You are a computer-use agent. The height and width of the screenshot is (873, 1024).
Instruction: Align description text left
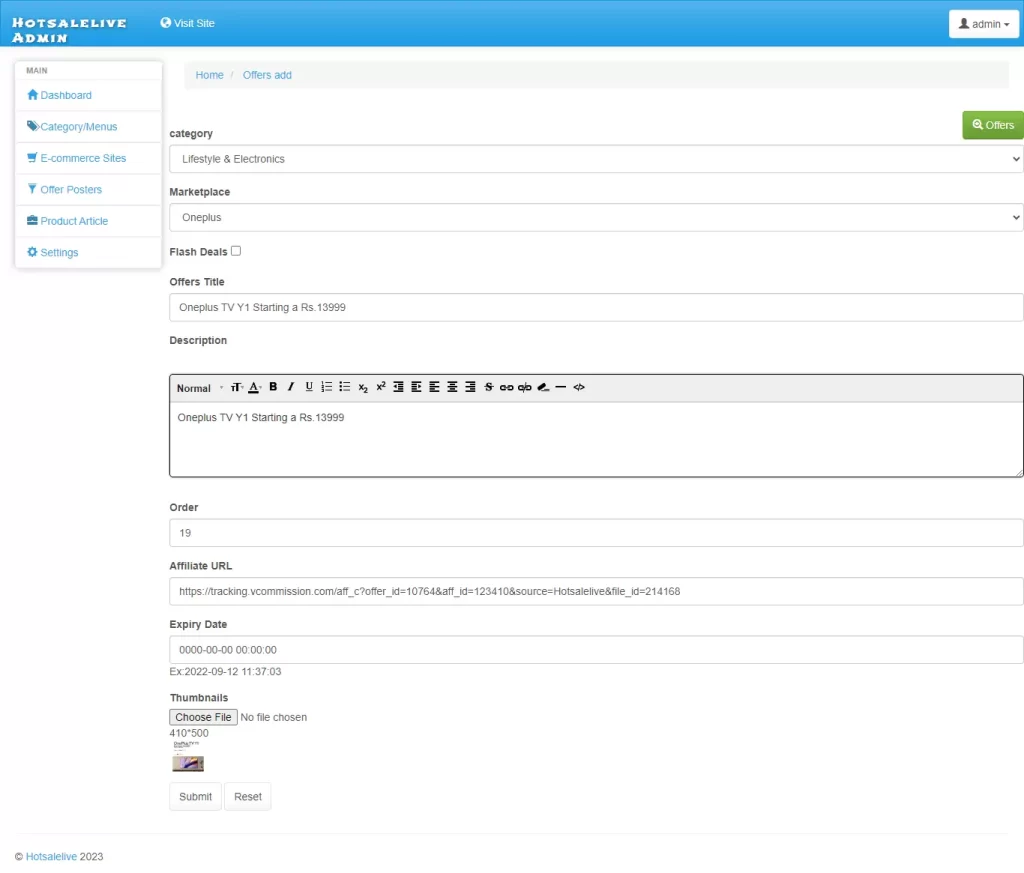click(434, 387)
